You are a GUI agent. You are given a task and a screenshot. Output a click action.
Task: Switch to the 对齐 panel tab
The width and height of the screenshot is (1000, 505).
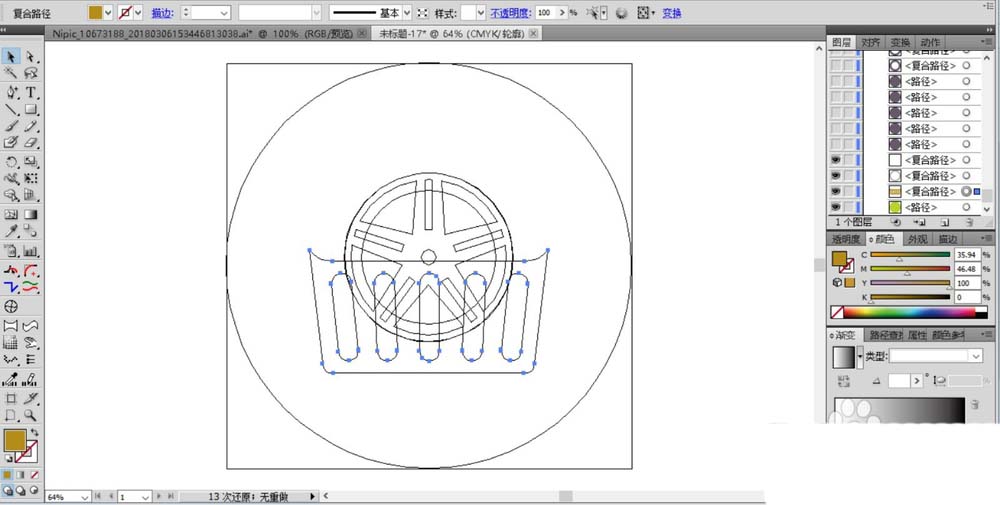pos(871,43)
